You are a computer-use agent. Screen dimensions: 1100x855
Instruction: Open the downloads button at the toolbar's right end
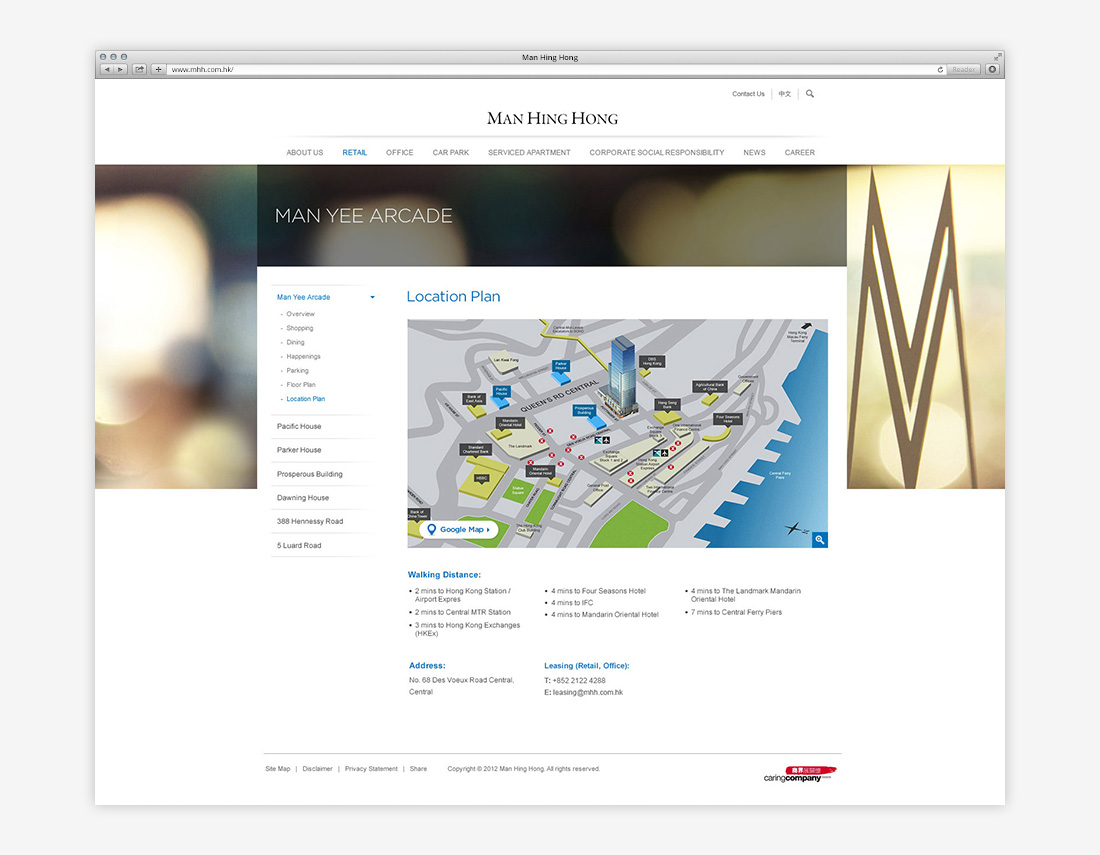[x=992, y=70]
